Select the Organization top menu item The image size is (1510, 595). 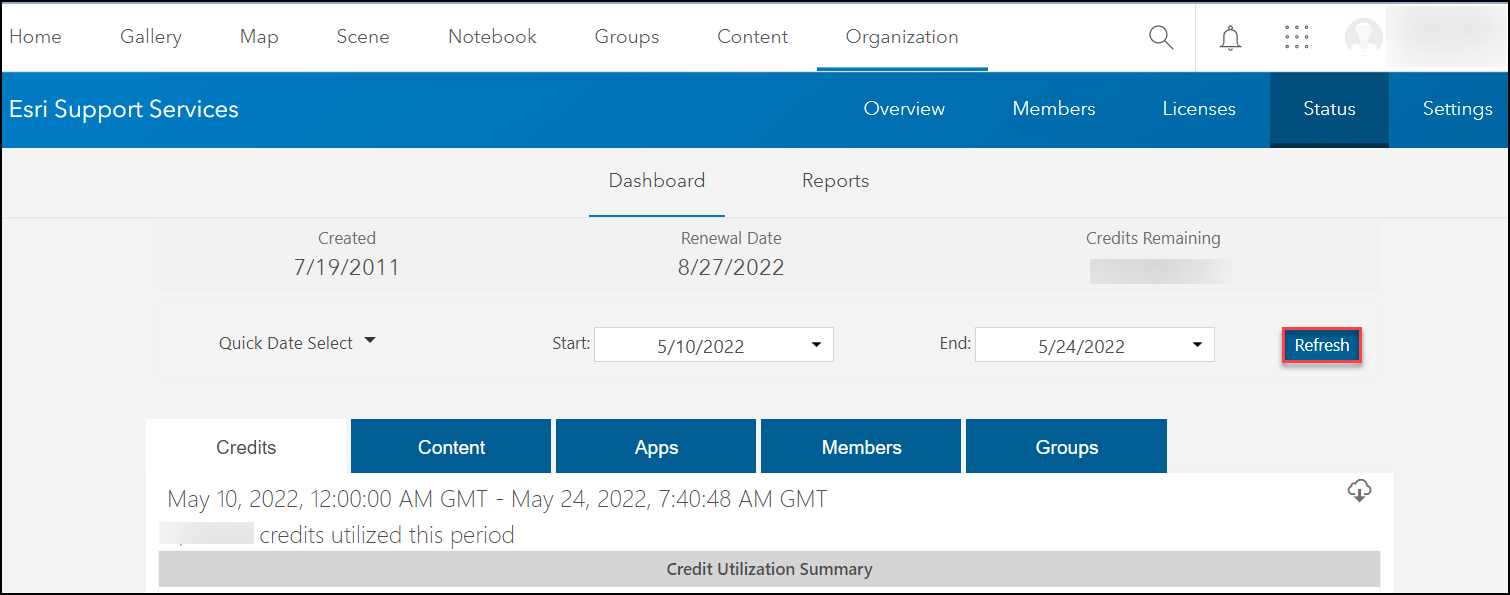point(902,37)
